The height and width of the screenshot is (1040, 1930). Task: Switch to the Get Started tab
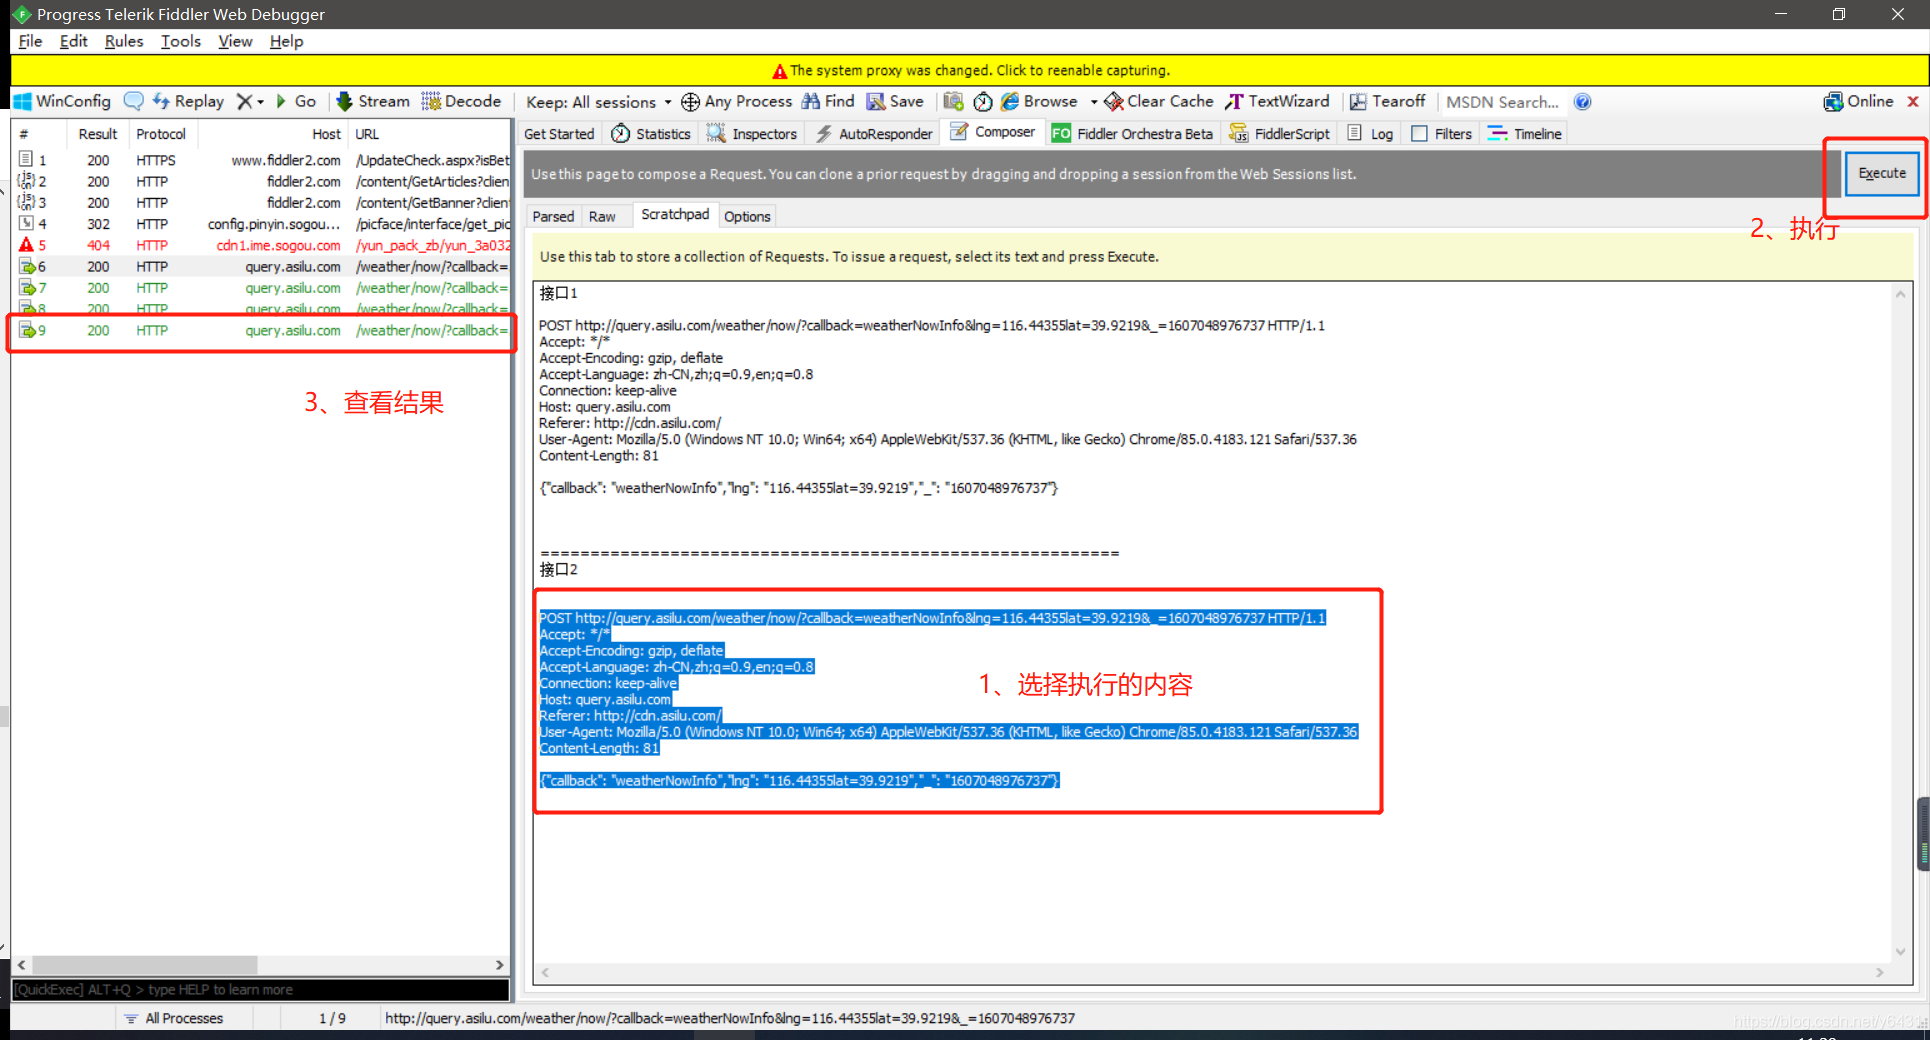click(x=559, y=133)
